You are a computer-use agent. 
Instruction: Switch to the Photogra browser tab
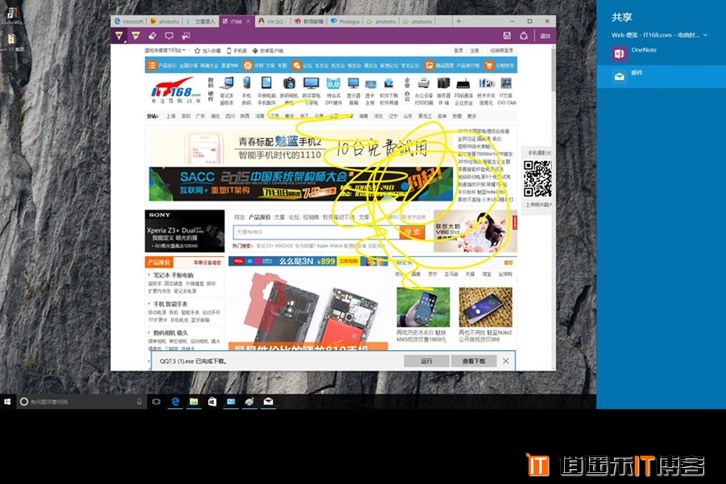[x=345, y=21]
